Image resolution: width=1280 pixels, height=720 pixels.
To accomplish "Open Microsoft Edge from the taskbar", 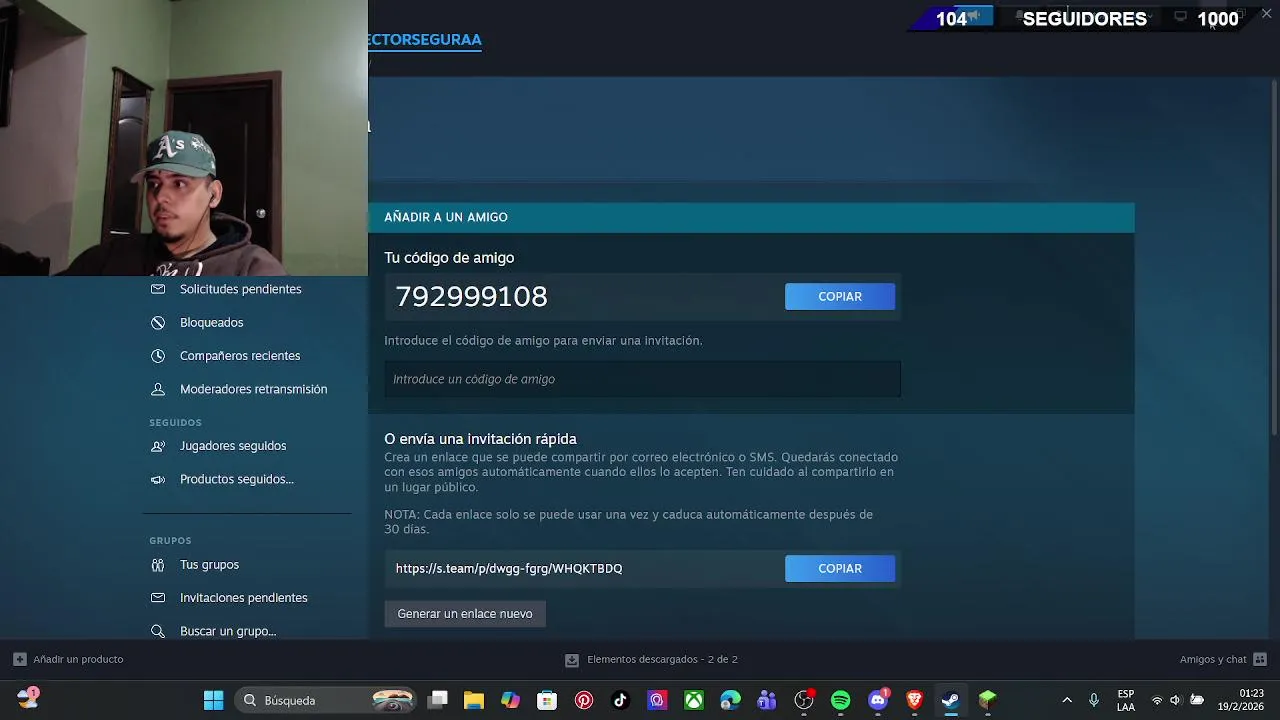I will coord(730,701).
